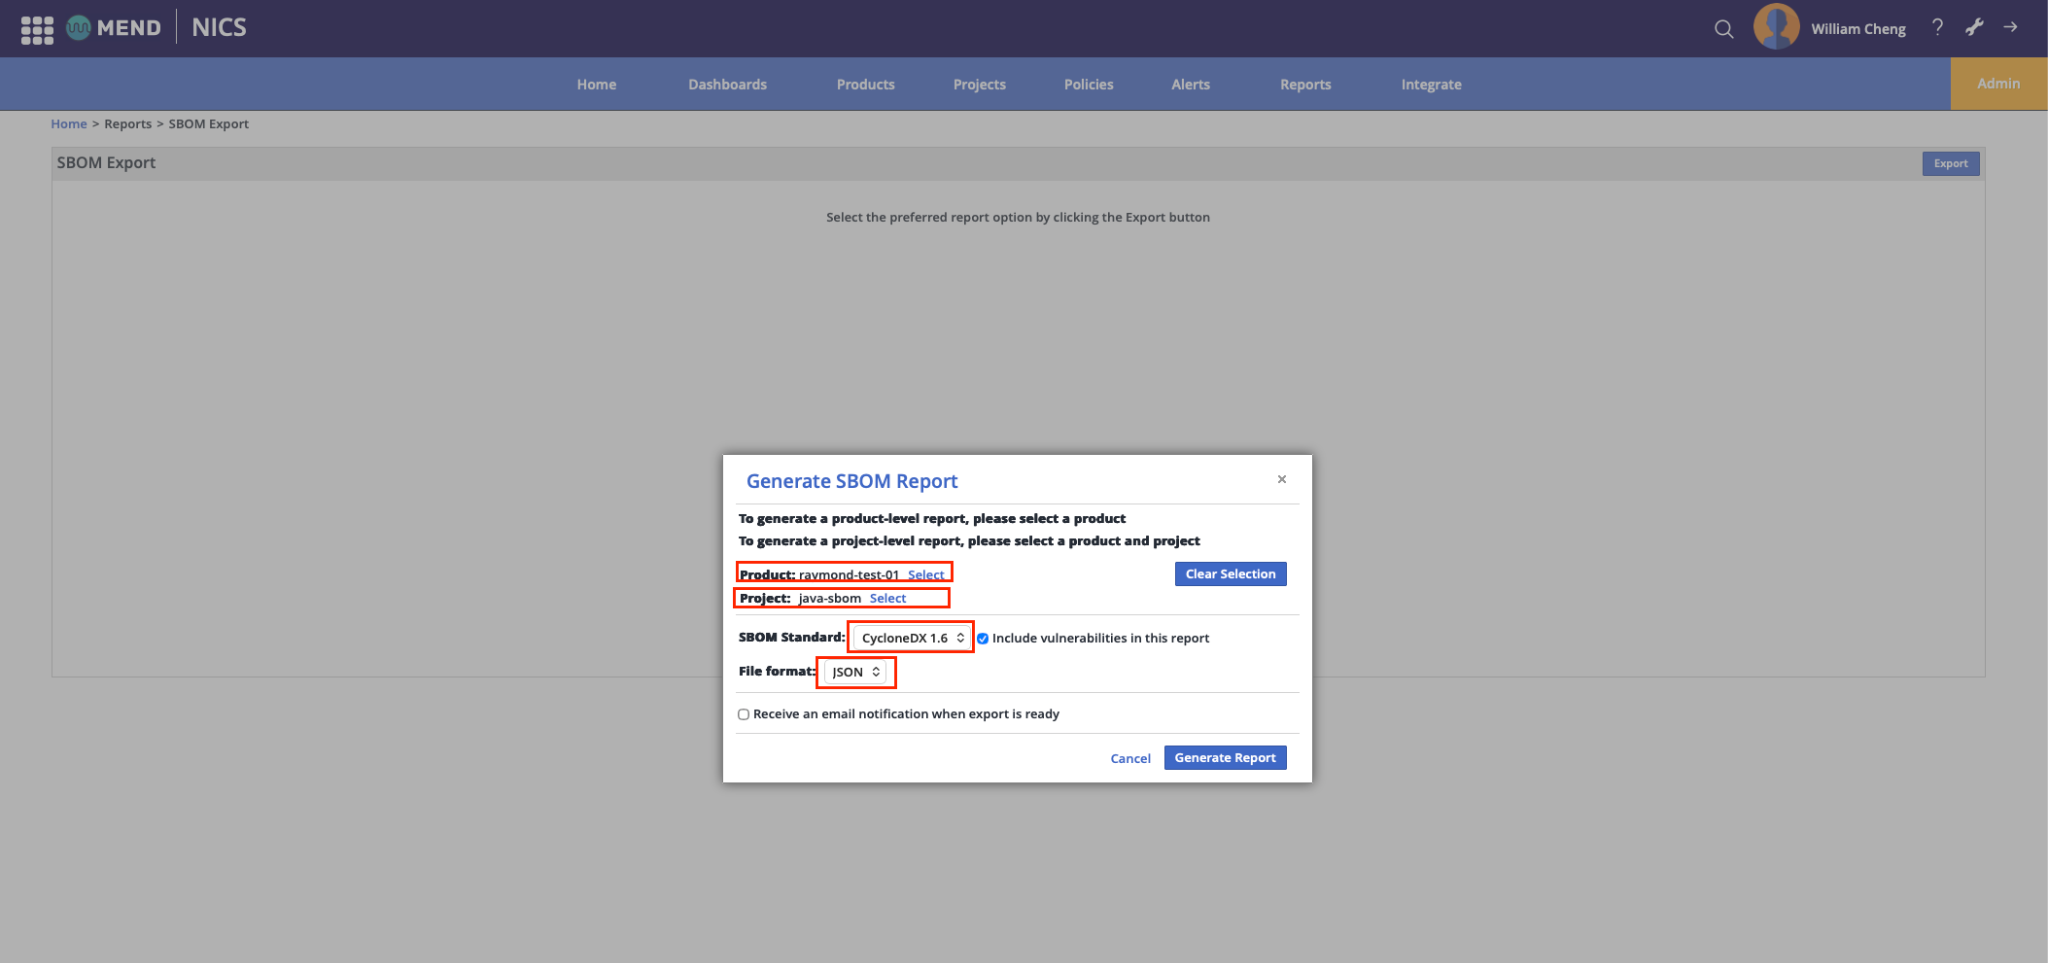Toggle Include vulnerabilities in this report
This screenshot has height=963, width=2048.
pos(983,638)
